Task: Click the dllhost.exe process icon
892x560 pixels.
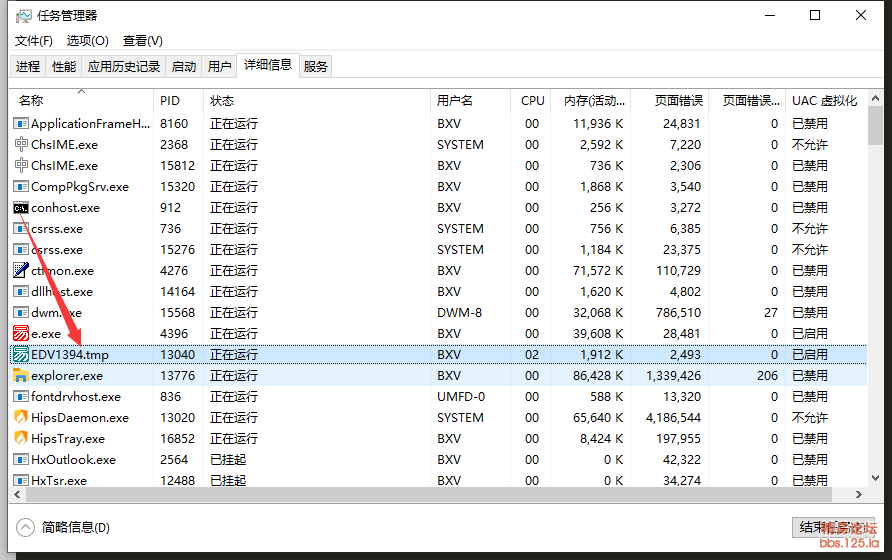Action: point(21,291)
